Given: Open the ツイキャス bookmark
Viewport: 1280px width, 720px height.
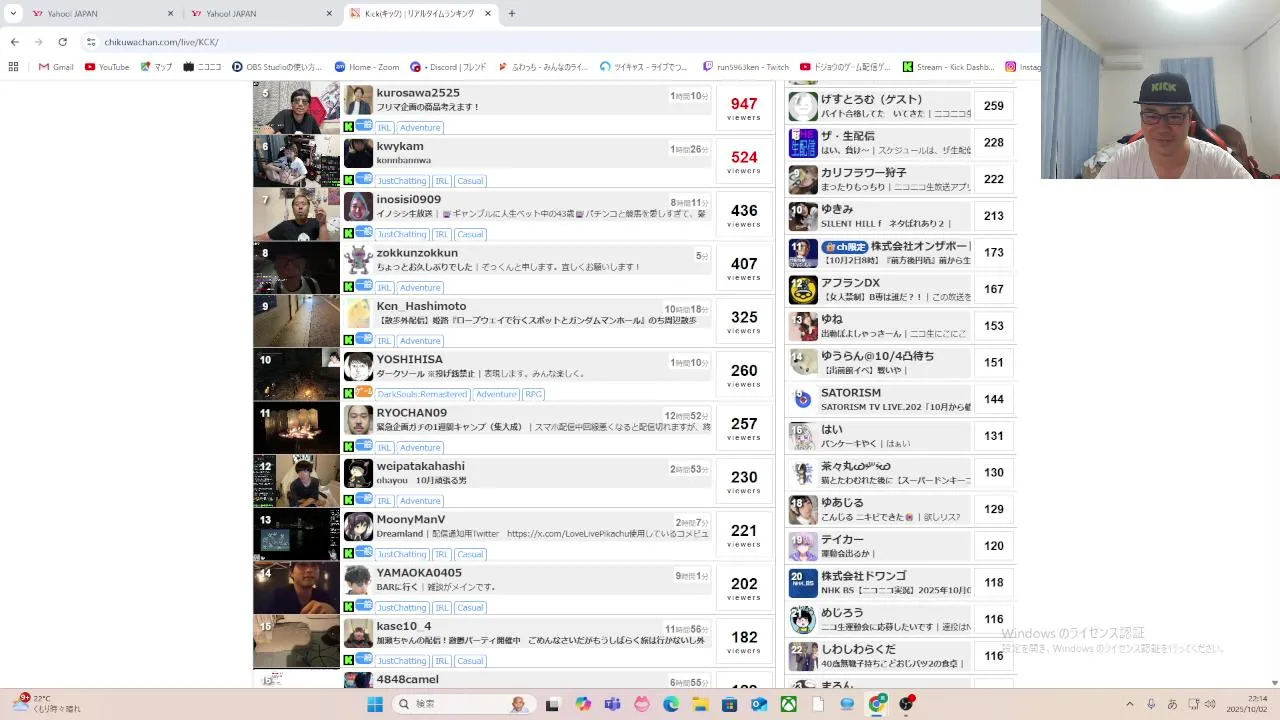Looking at the screenshot, I should point(644,67).
